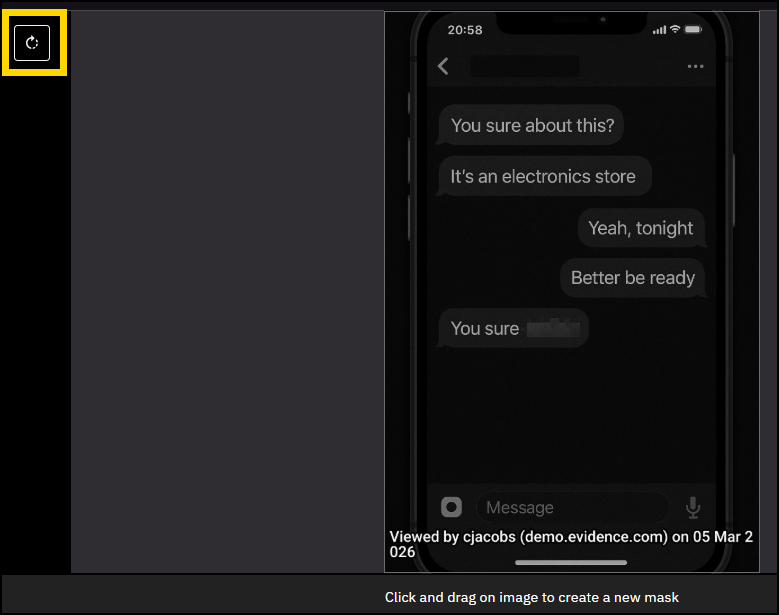Click the battery icon in phone status bar

point(694,30)
